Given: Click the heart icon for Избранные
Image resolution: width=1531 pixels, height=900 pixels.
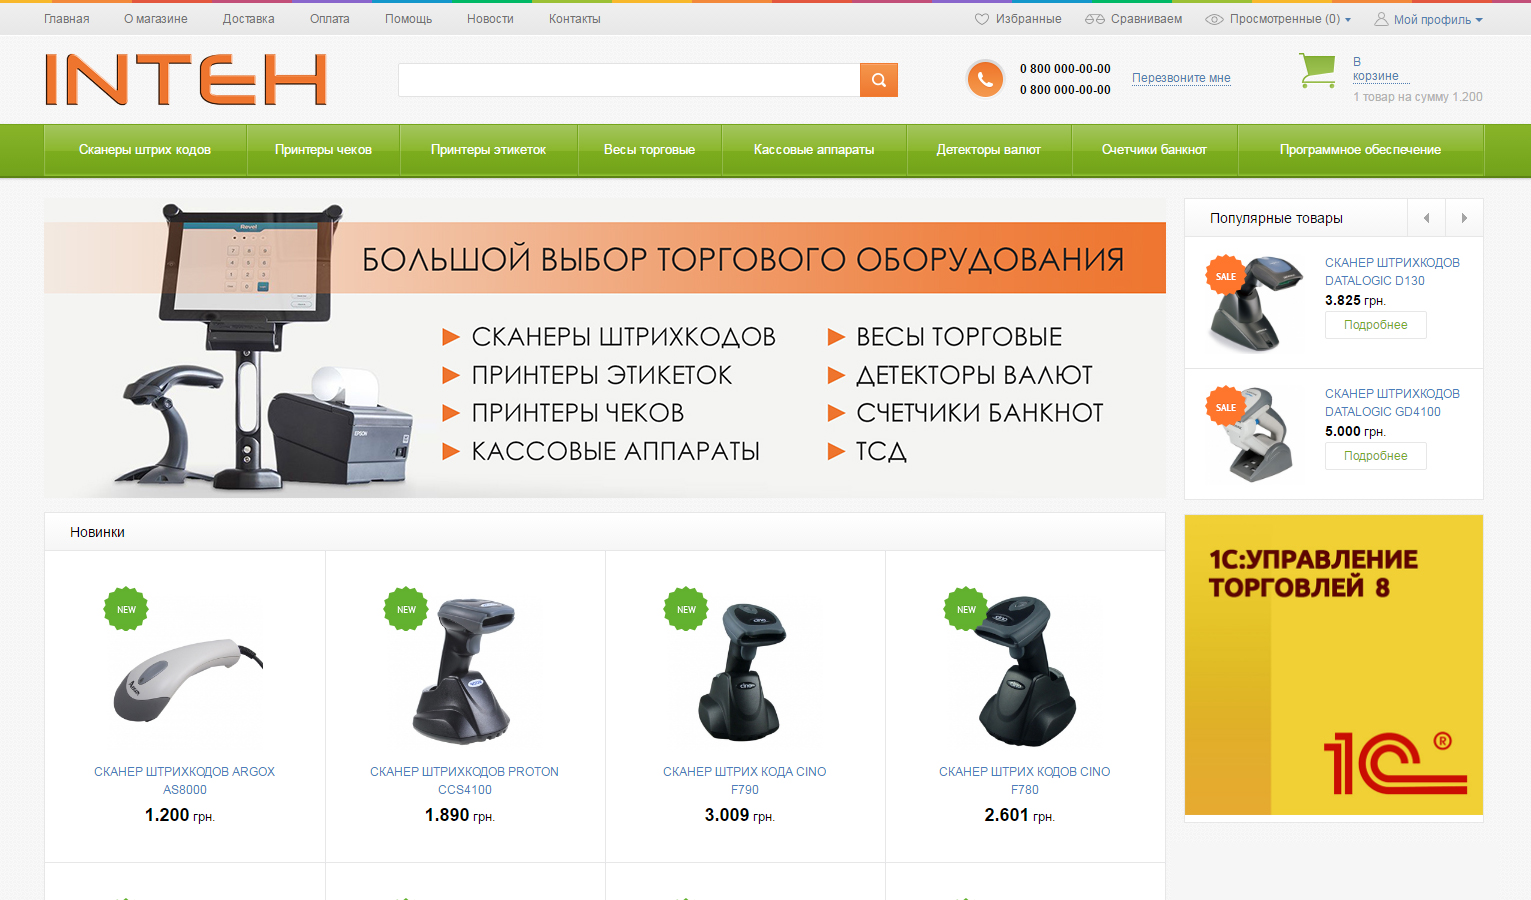Looking at the screenshot, I should [x=982, y=19].
